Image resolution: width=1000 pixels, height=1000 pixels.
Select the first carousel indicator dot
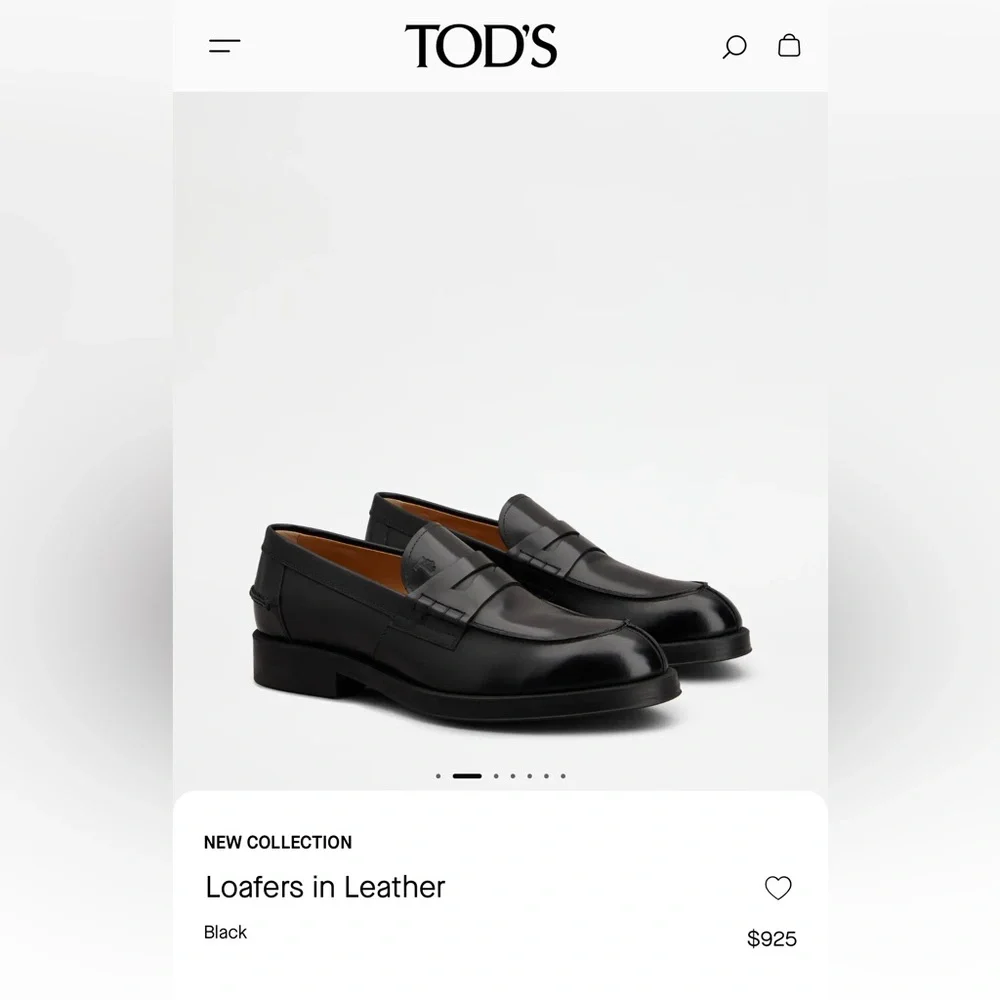(x=438, y=776)
